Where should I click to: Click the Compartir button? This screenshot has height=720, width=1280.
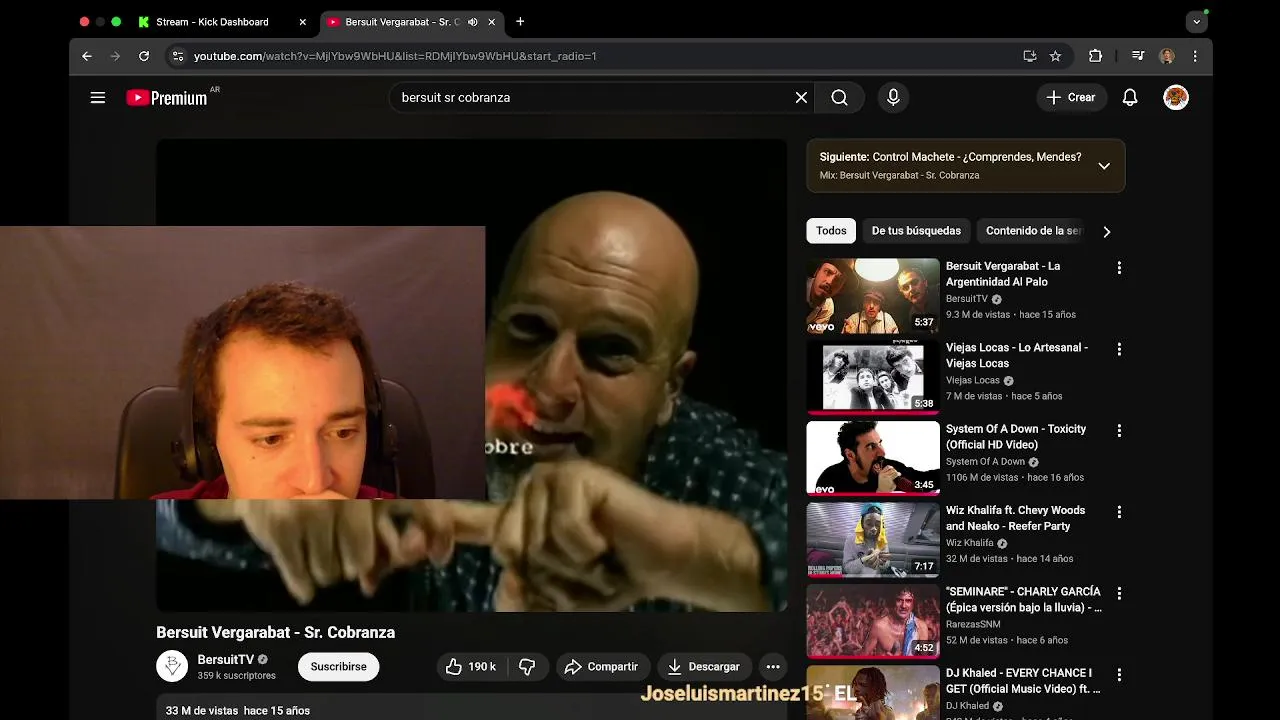(601, 667)
